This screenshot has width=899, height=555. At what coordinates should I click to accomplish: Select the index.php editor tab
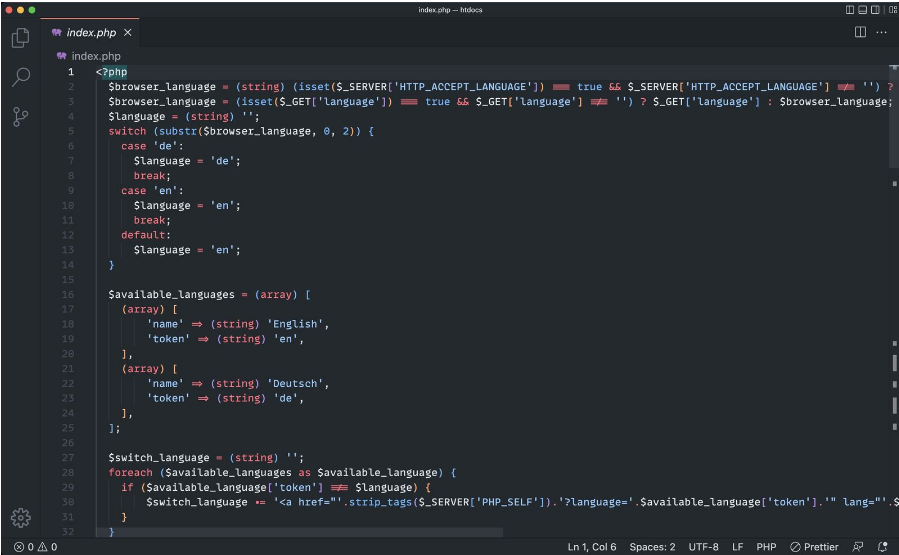[x=89, y=33]
